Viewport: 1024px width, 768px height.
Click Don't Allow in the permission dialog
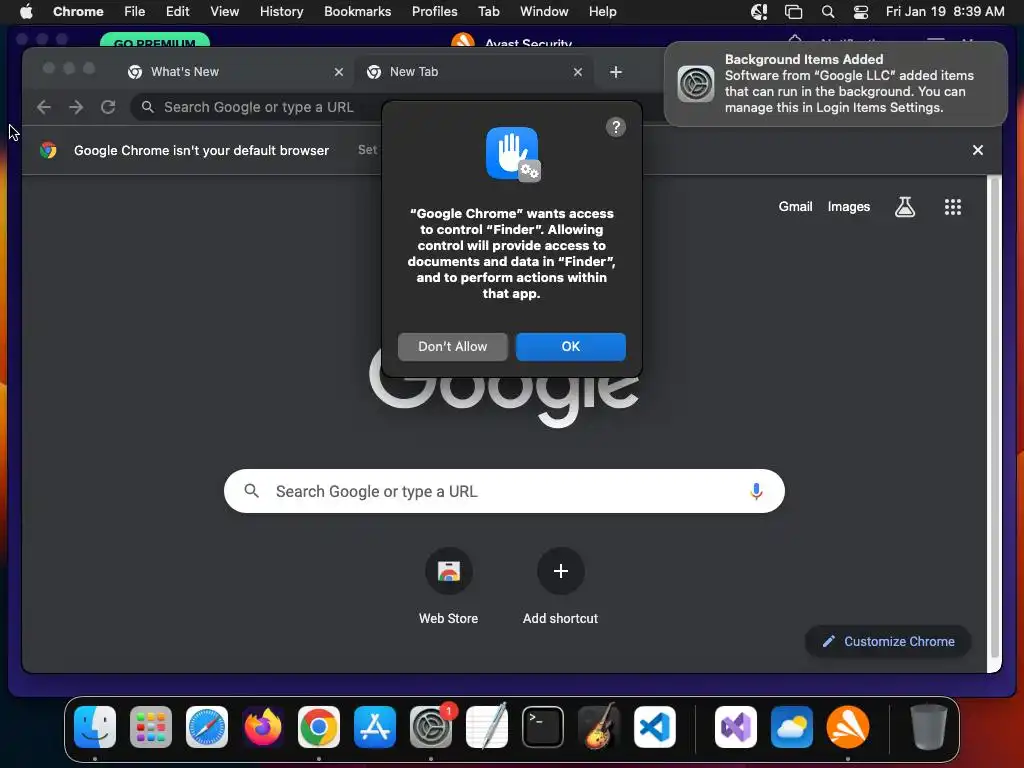coord(453,347)
